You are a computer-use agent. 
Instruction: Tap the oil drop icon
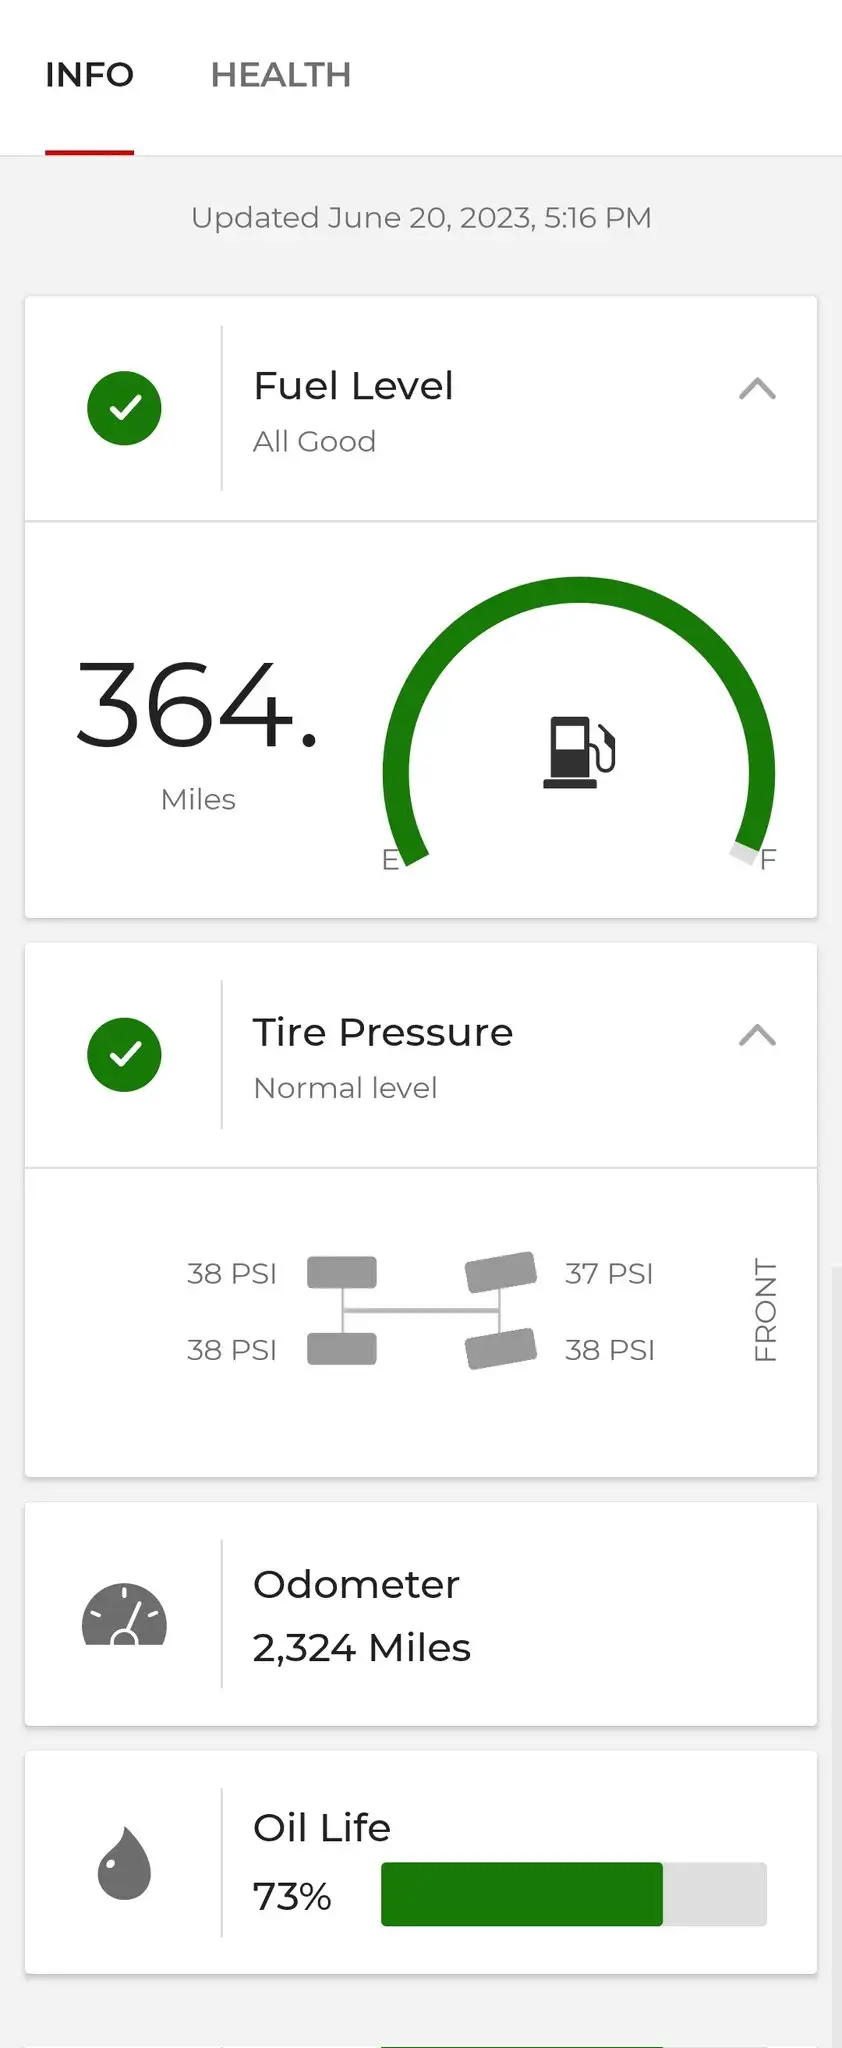point(124,1862)
